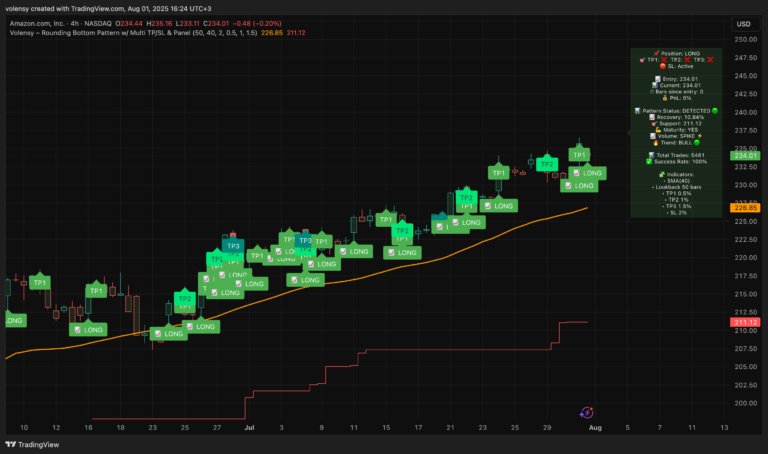Click the 'Bars since entry: 0' row
This screenshot has height=454, width=768.
[676, 92]
